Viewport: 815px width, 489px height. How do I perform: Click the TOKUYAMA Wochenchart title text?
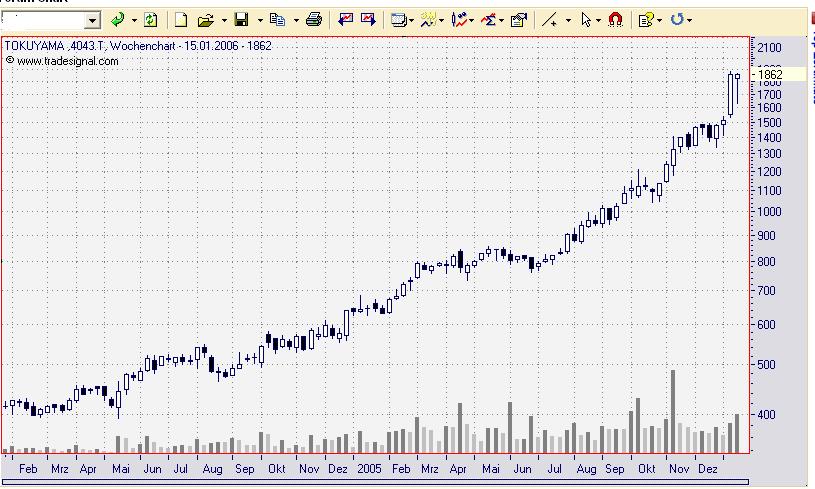(138, 46)
